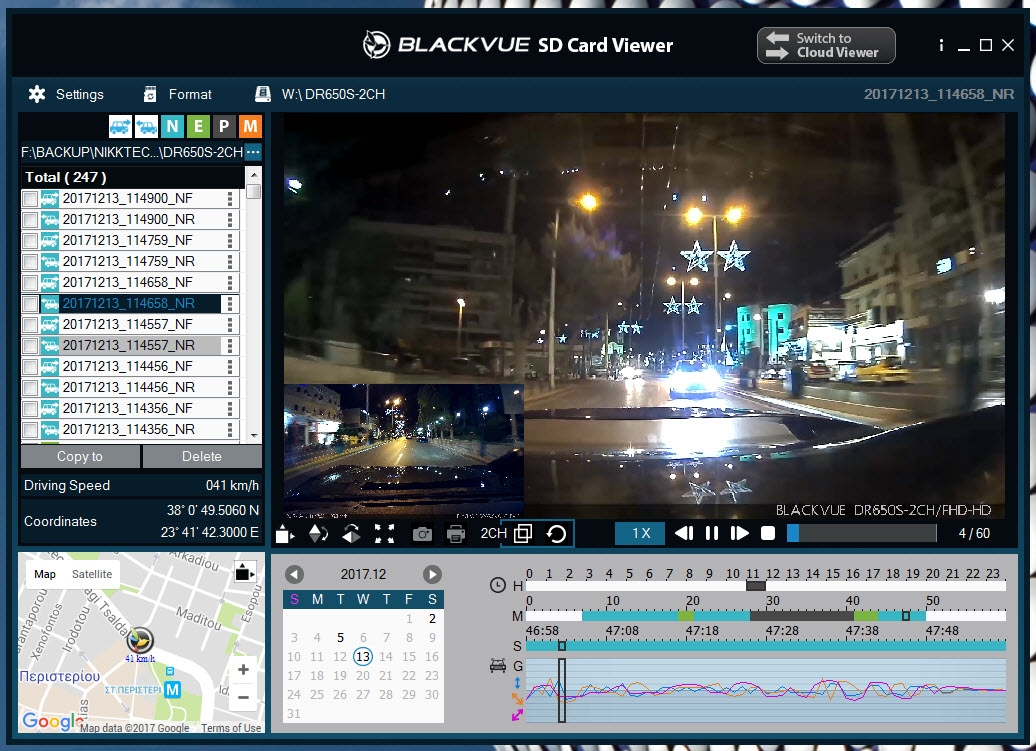1036x751 pixels.
Task: Toggle the Event (E) recording filter
Action: [x=198, y=126]
